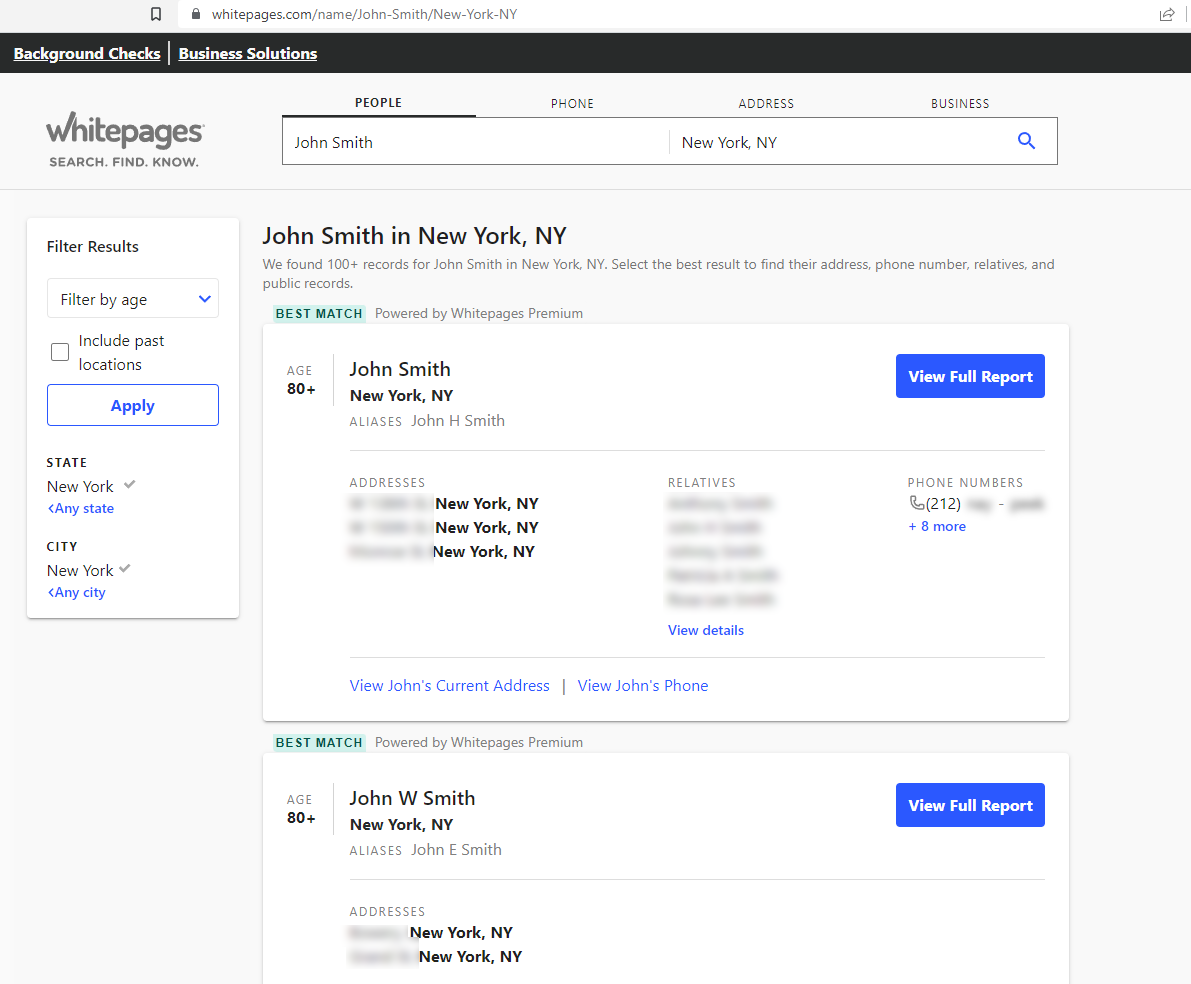Click the first blurred relative name

point(720,503)
